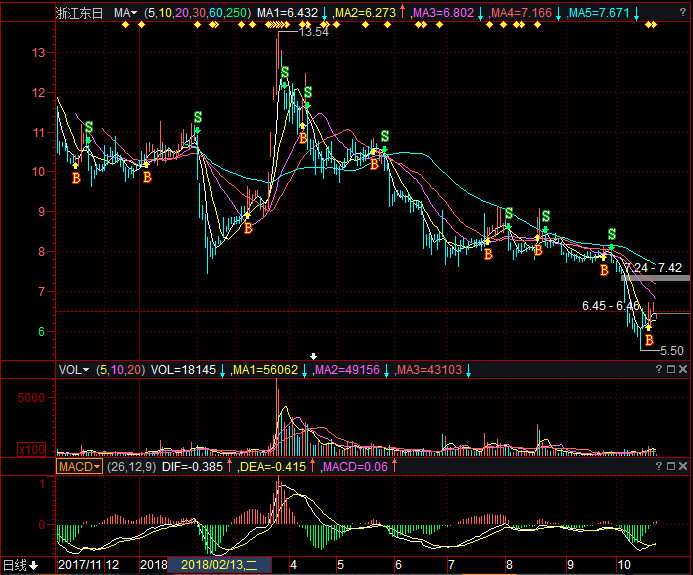Click the B buy signal near the 8.5 February low
This screenshot has height=575, width=693.
(x=248, y=228)
